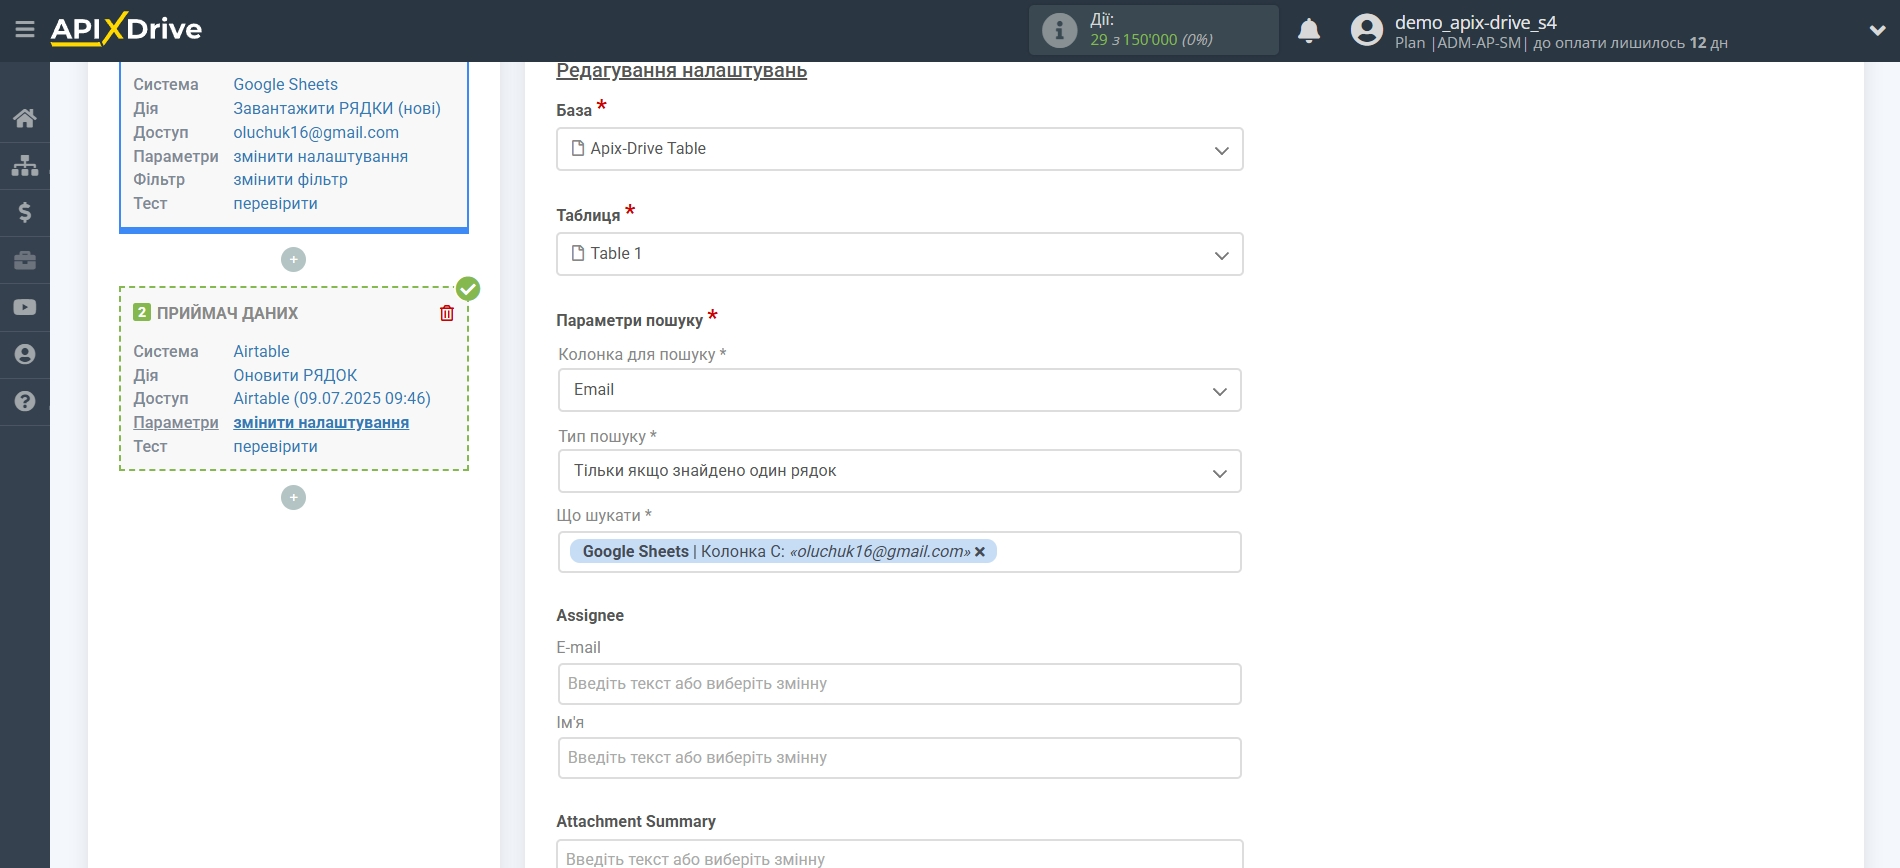The image size is (1900, 868).
Task: Open the help question mark sidebar icon
Action: [25, 401]
